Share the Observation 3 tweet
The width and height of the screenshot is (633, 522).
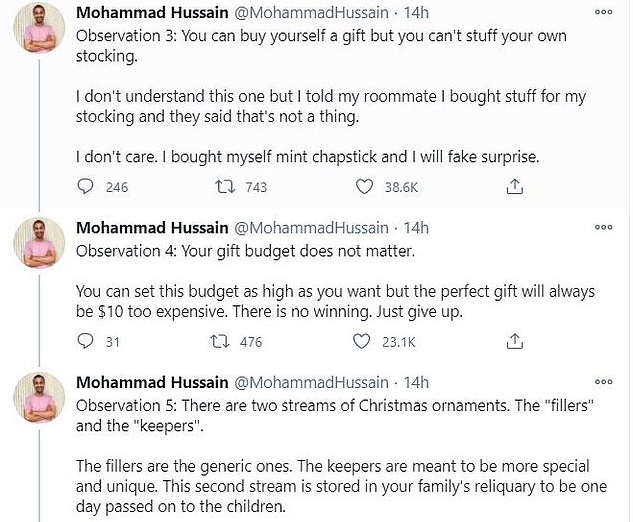pos(514,186)
